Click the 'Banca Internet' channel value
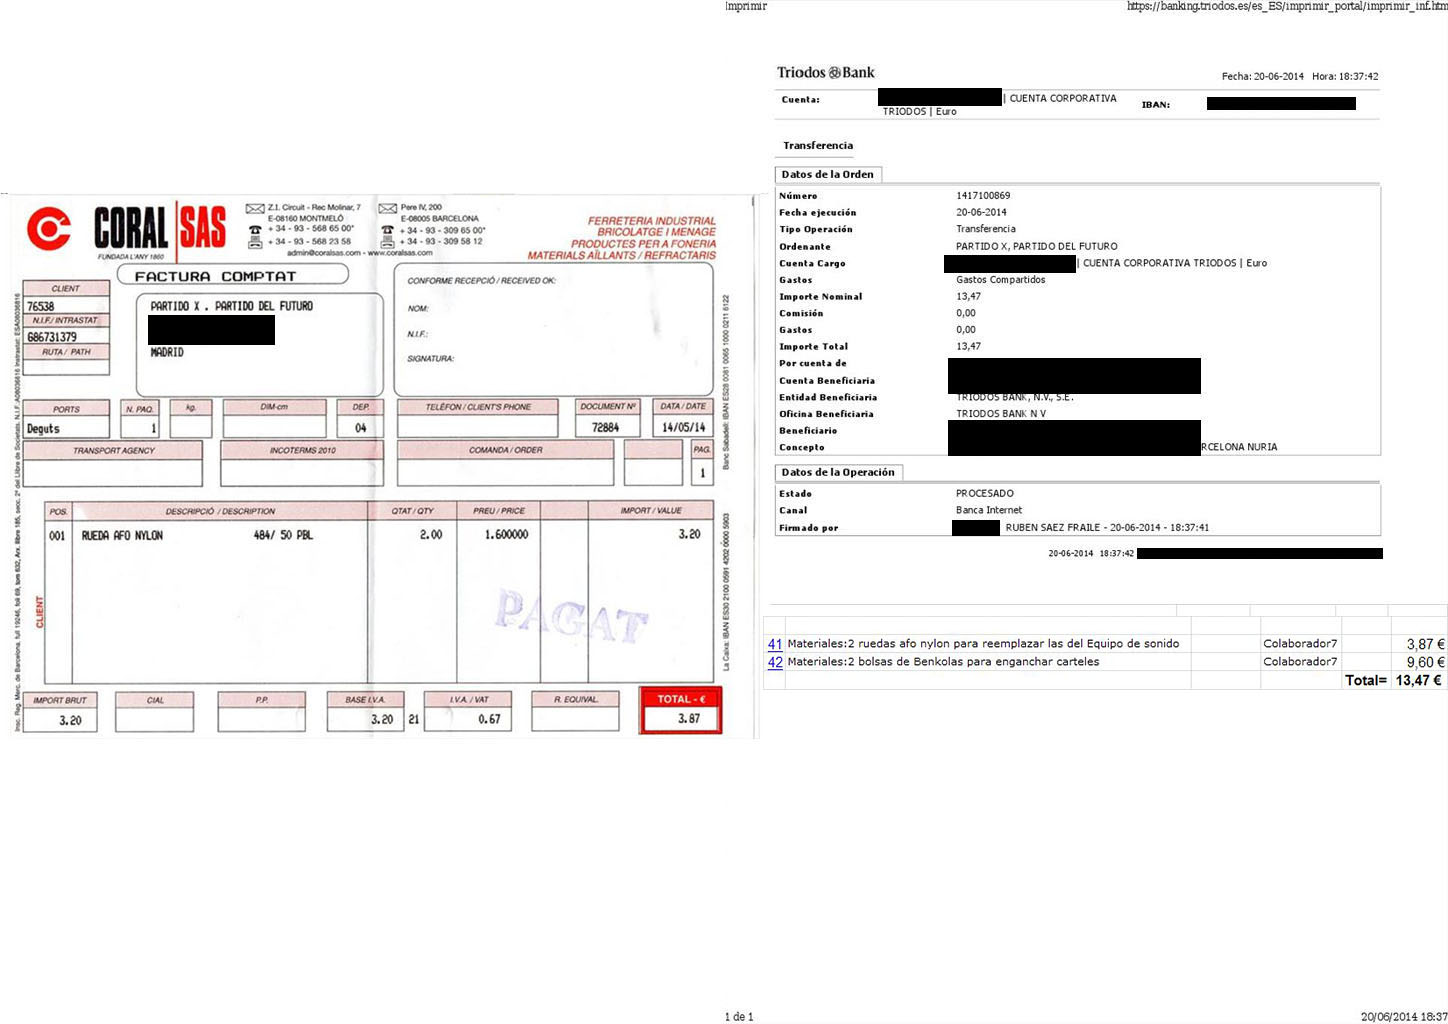This screenshot has height=1024, width=1448. [989, 510]
